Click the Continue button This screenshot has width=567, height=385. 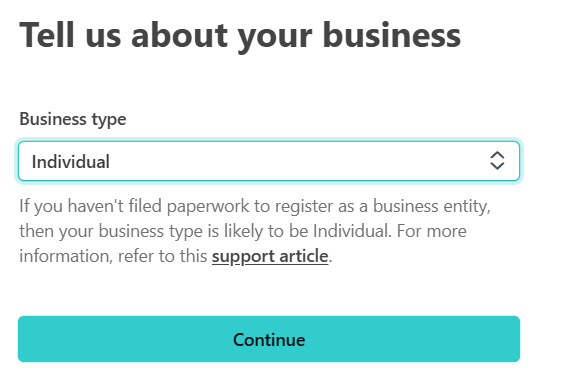tap(269, 339)
